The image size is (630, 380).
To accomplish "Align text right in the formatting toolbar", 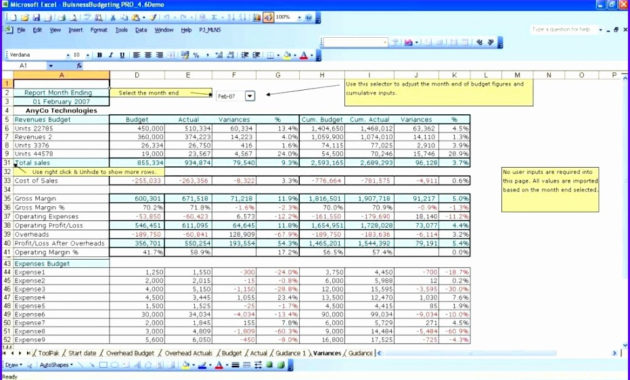I will pos(159,55).
